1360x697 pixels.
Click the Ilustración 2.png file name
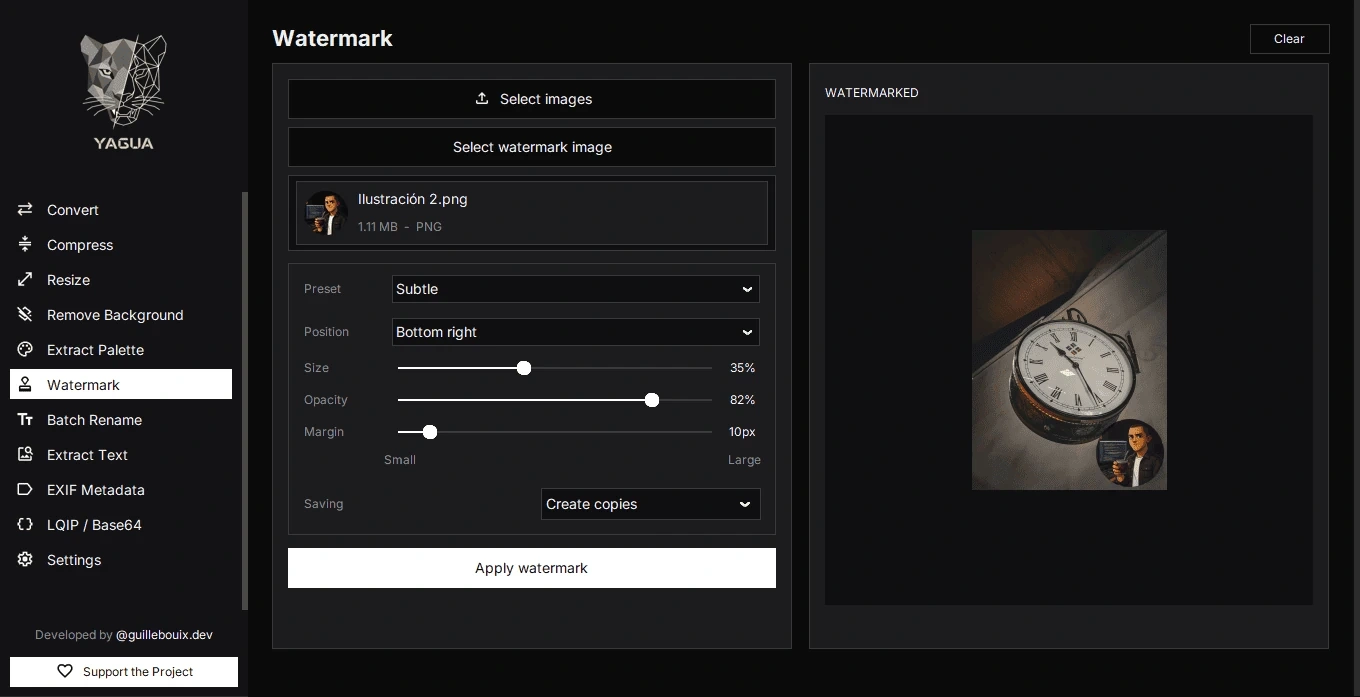[x=413, y=199]
